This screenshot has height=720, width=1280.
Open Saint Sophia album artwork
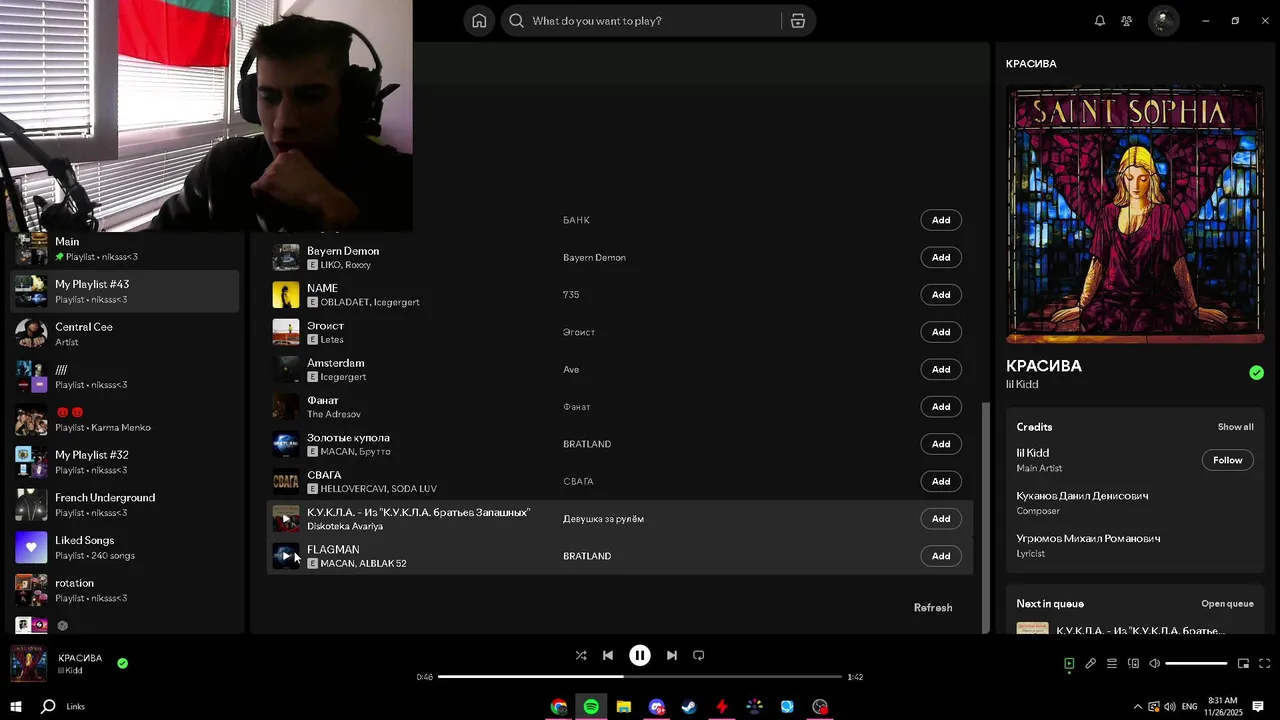[1135, 216]
